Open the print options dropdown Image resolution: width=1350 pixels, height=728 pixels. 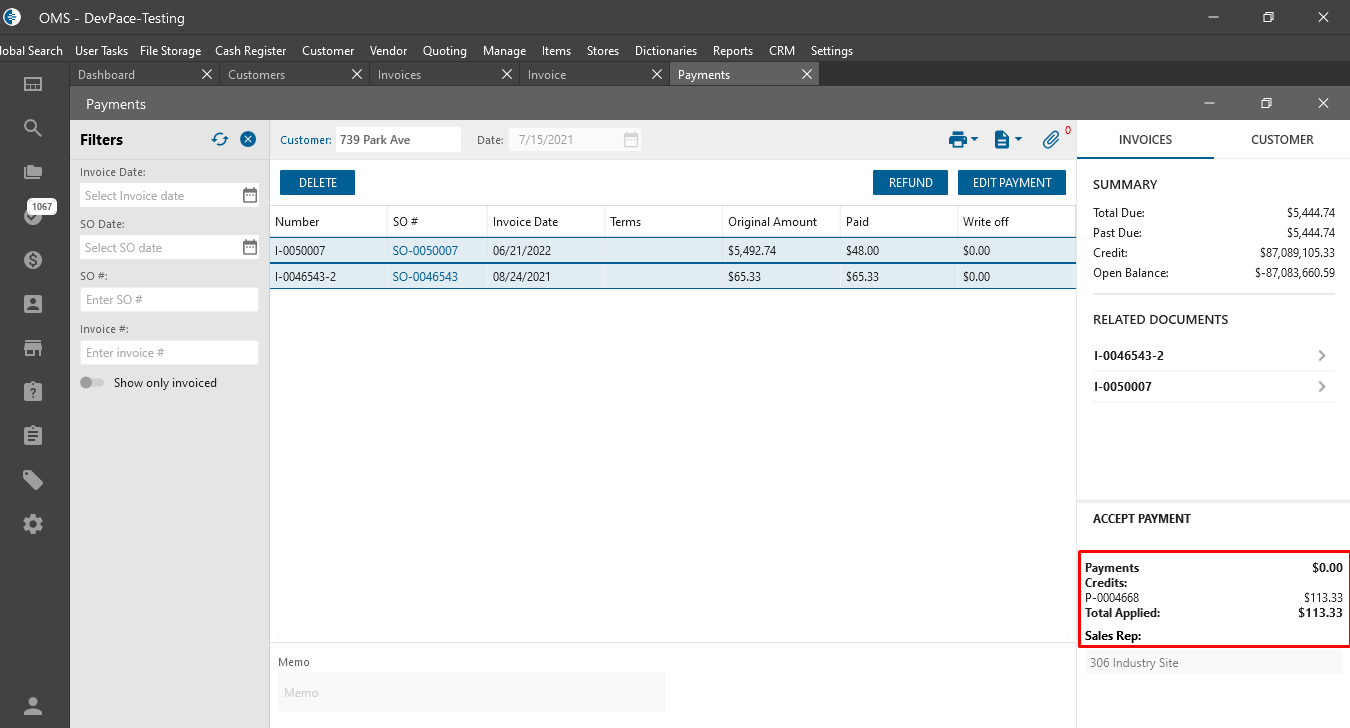[963, 140]
